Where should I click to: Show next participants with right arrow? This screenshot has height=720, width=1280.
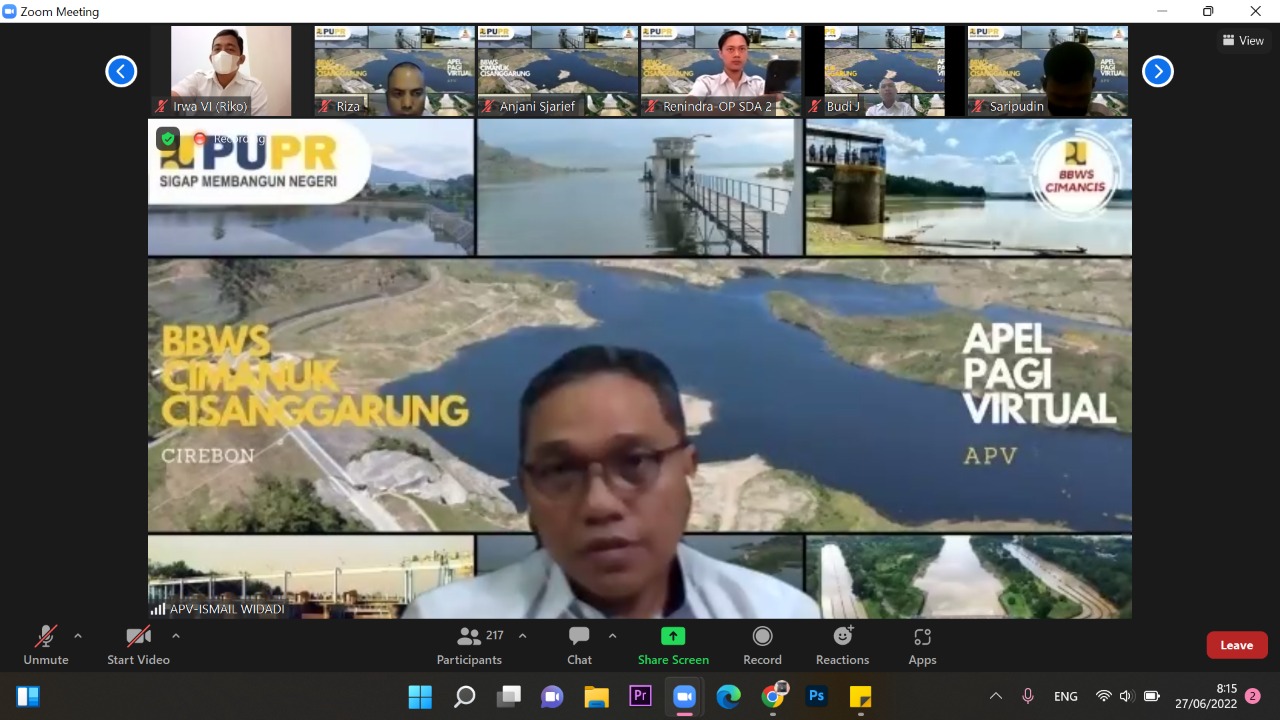(1158, 71)
